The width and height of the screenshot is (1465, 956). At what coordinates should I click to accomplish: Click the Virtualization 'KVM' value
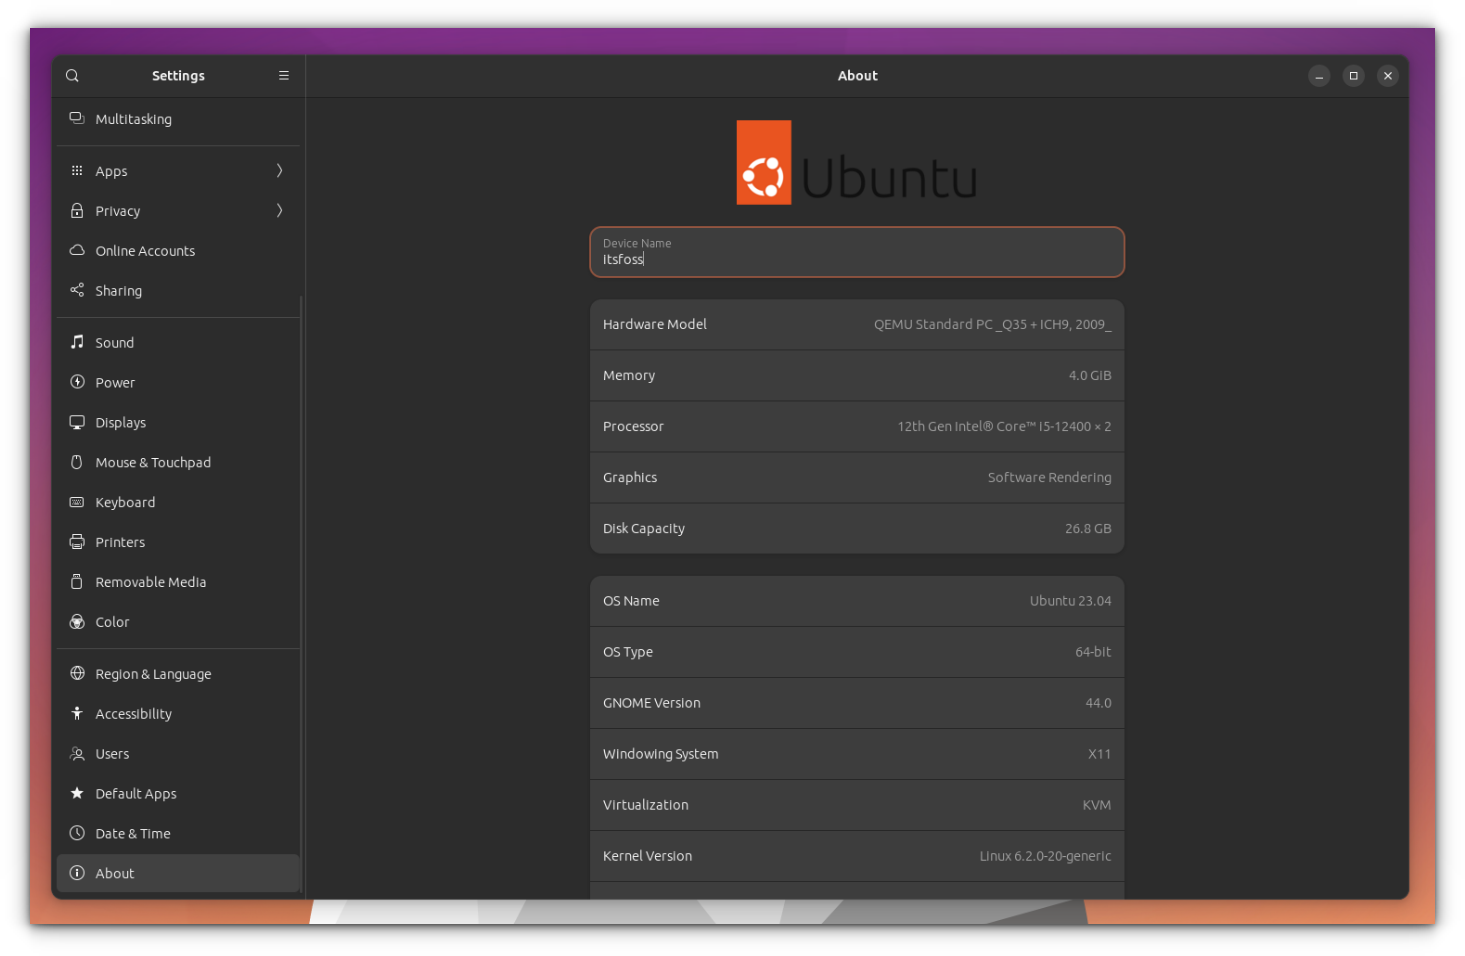(1097, 805)
